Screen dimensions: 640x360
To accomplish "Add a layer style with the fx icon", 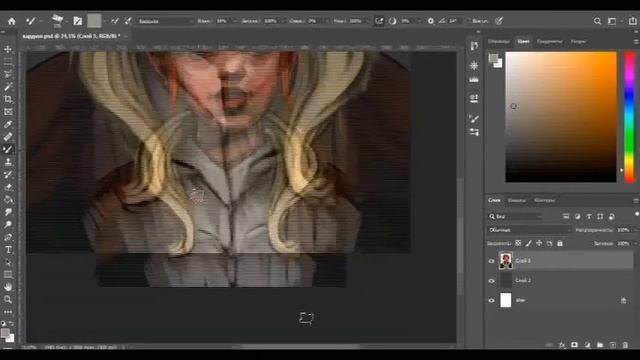I will click(562, 345).
